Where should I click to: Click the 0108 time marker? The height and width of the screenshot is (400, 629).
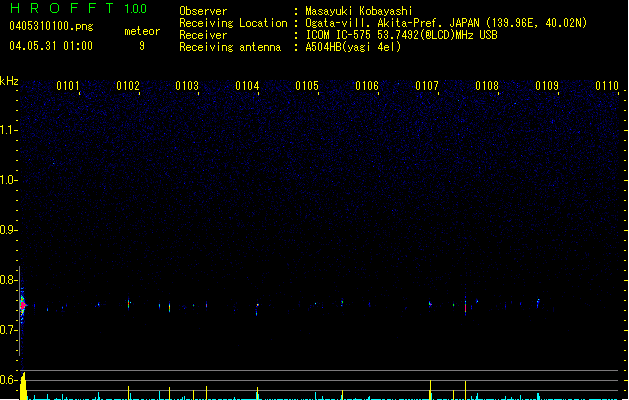487,86
